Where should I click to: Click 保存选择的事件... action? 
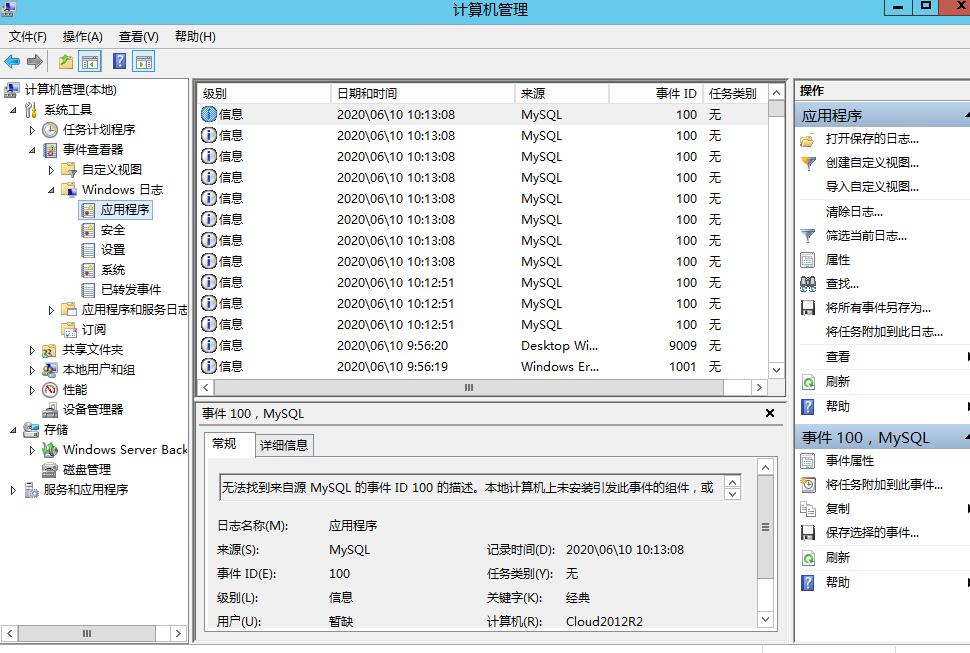coord(872,532)
